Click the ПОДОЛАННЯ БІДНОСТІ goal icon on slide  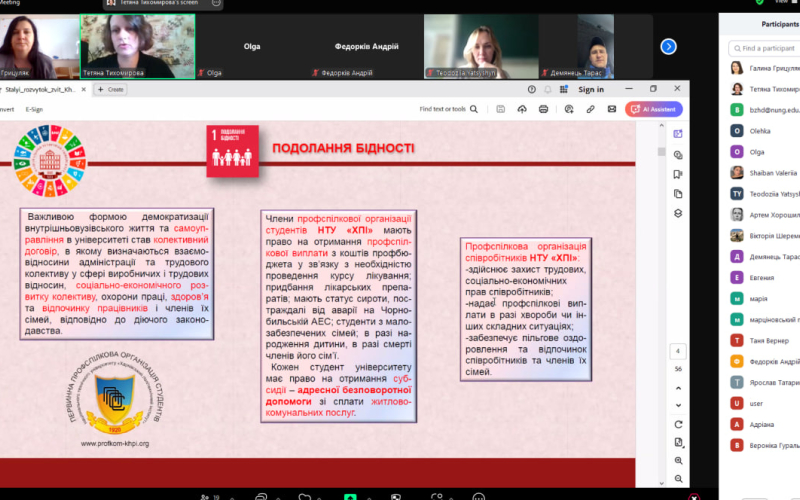233,151
